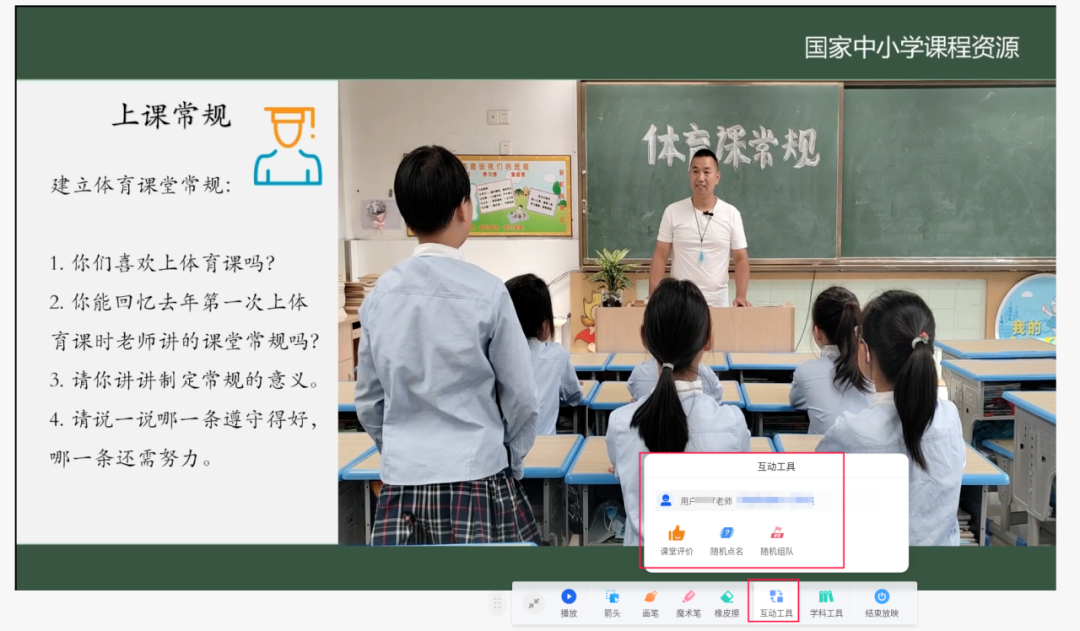Collapse toolbar with the double-arrow icon
The image size is (1080, 631).
(x=535, y=603)
